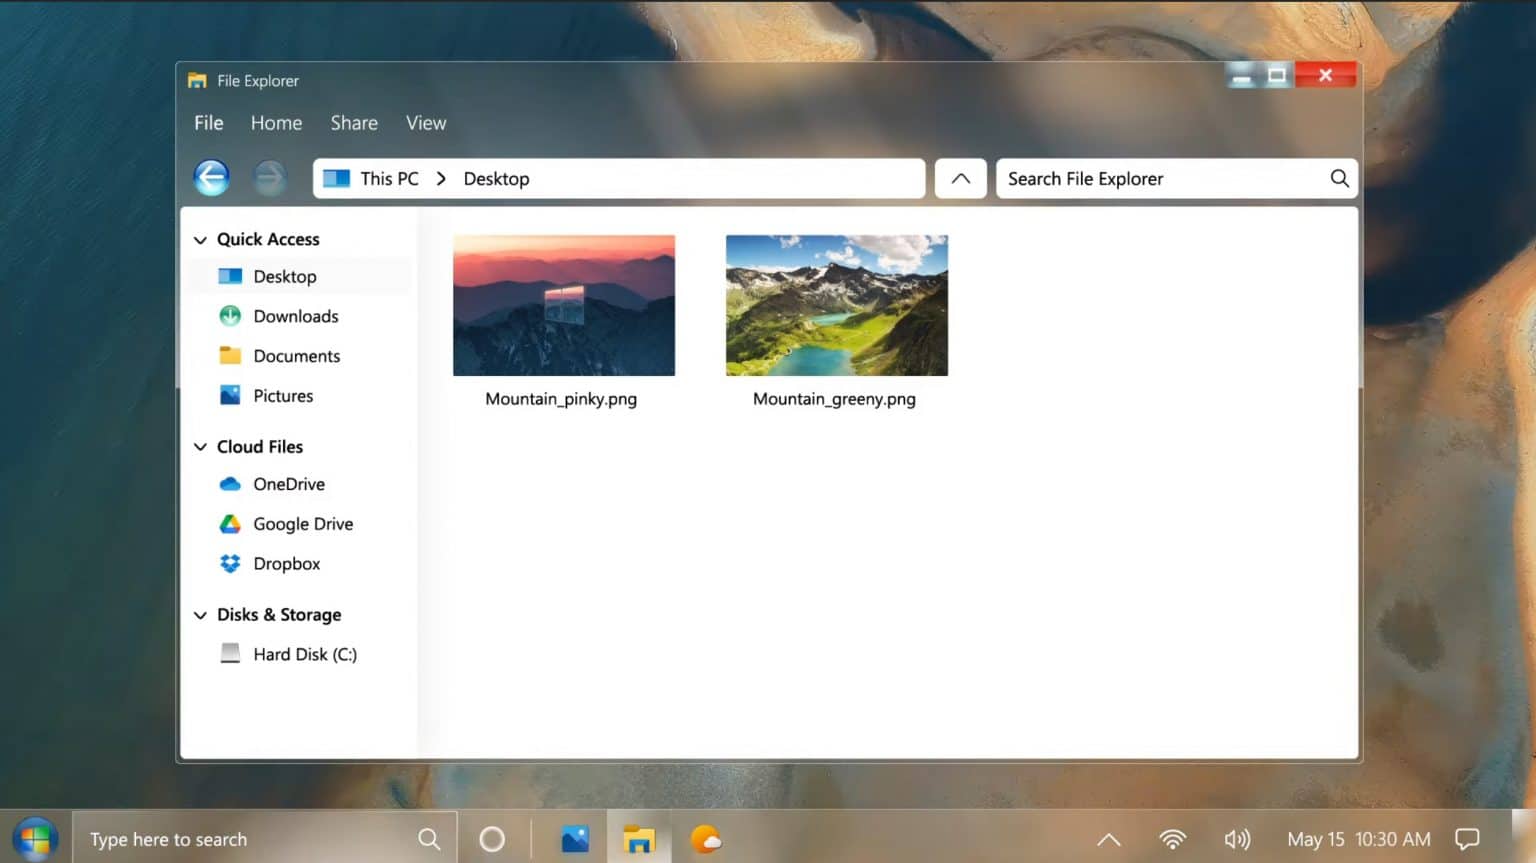Click the up-directory arrow button

click(x=960, y=178)
